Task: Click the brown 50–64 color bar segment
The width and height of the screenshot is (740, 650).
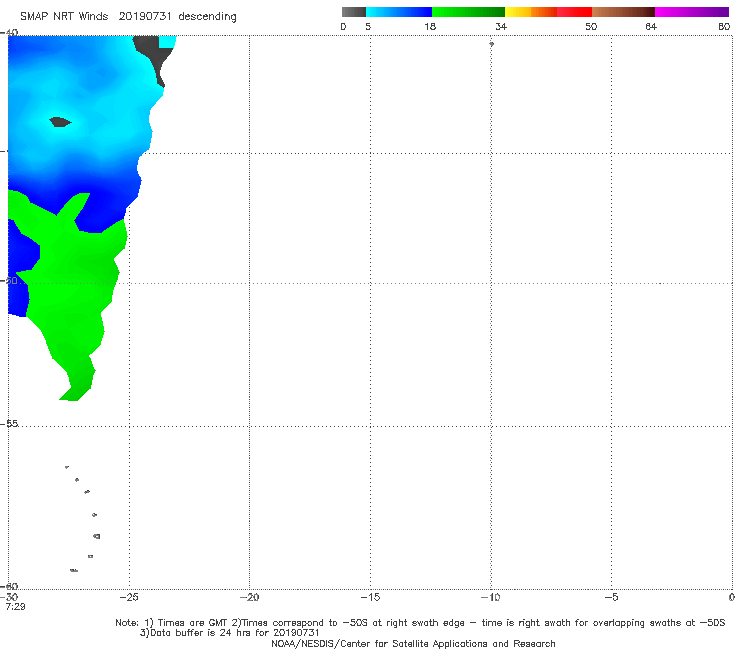Action: click(x=623, y=12)
